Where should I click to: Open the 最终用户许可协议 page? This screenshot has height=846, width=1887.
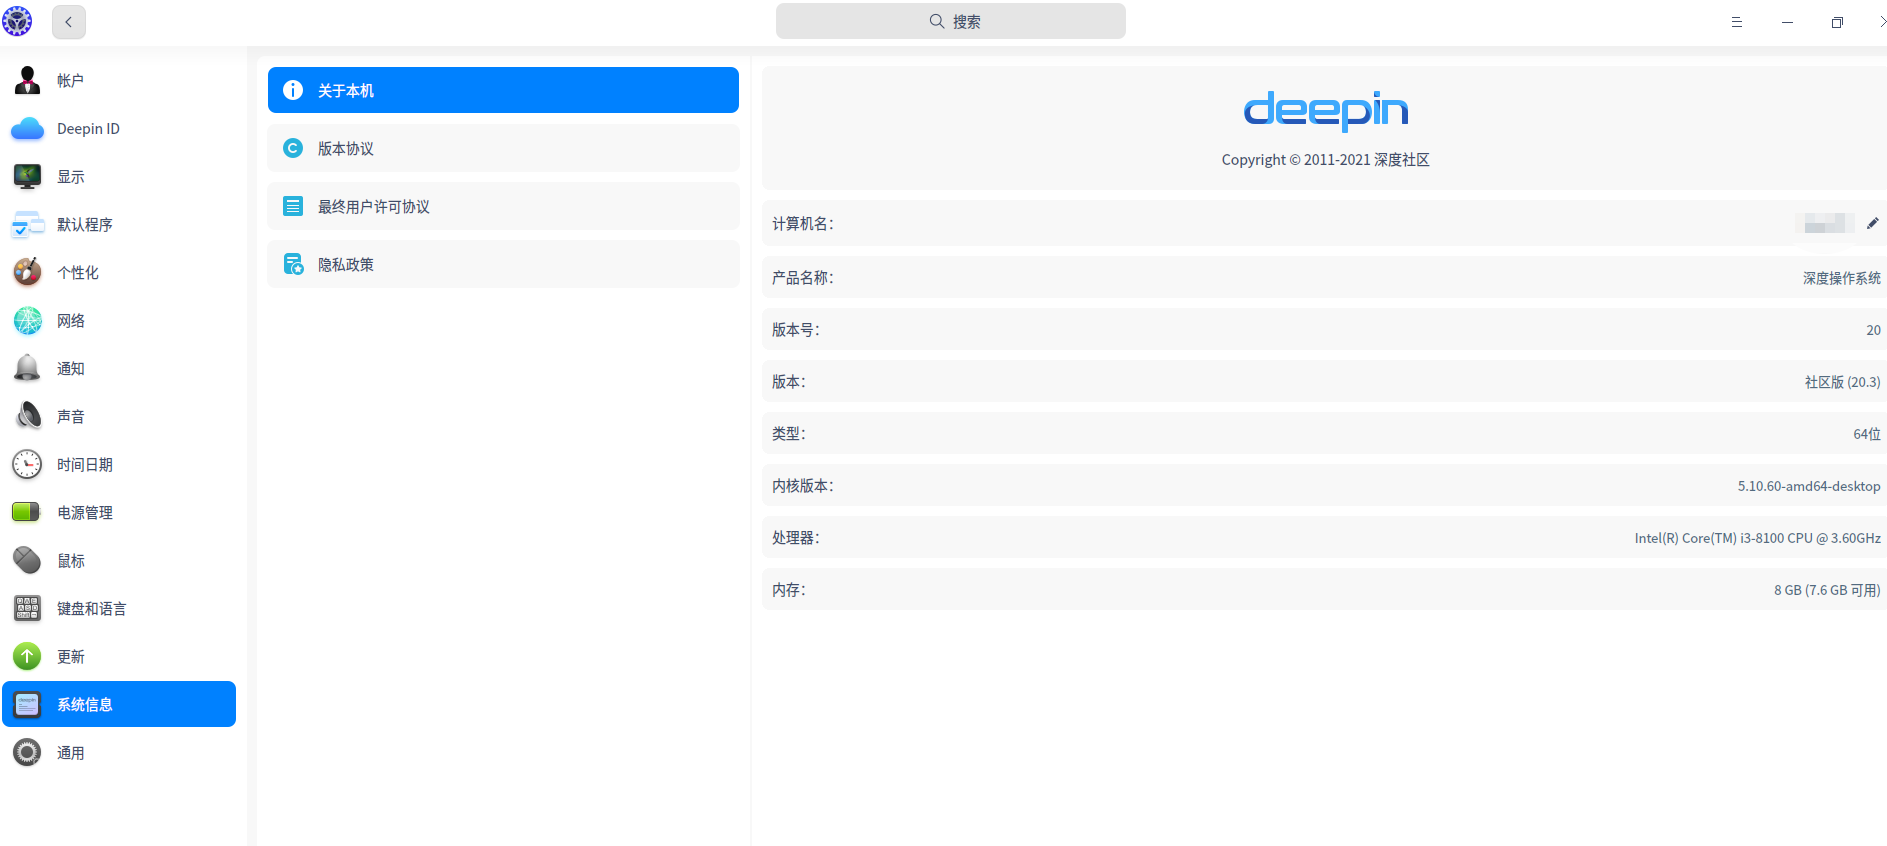point(503,206)
